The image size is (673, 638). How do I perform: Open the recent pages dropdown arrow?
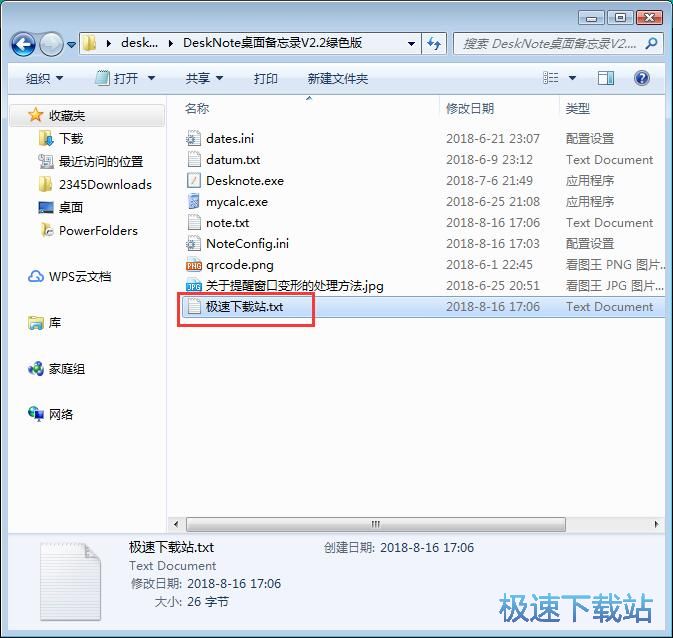click(x=71, y=44)
